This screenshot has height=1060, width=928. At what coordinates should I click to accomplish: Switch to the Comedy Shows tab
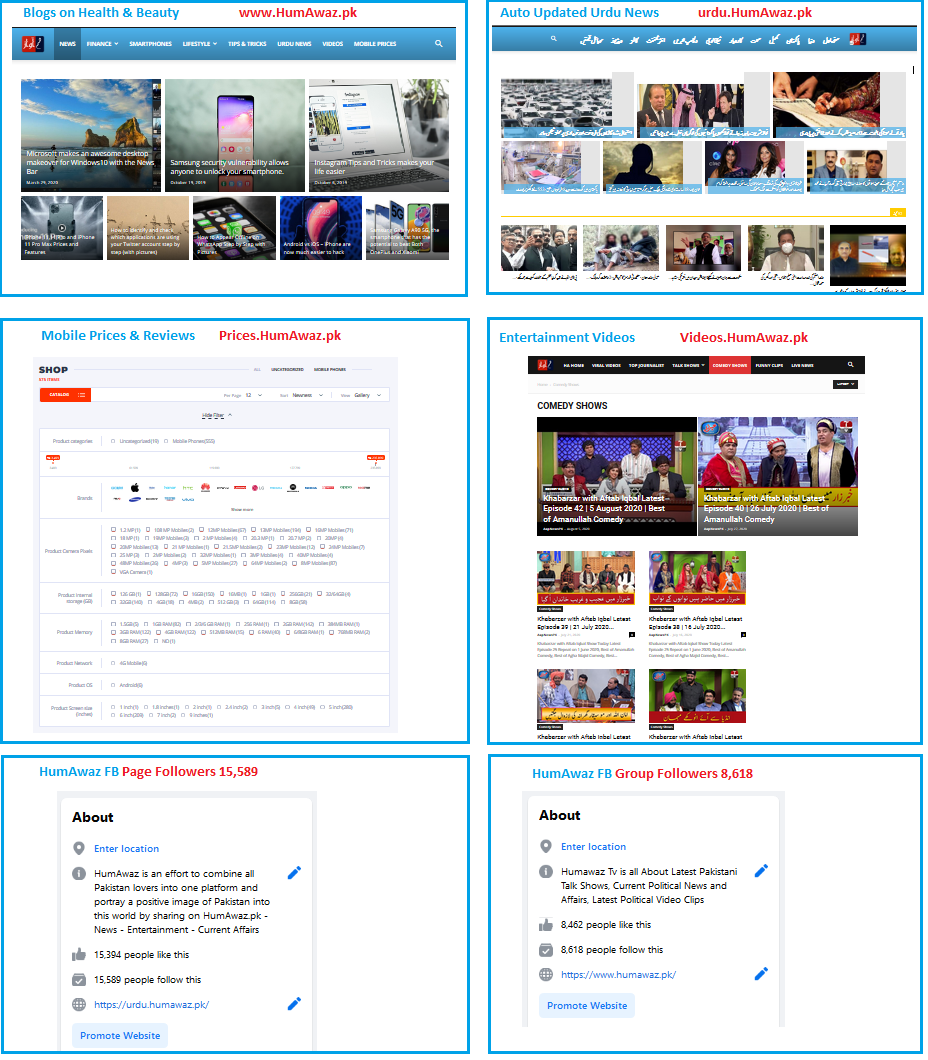tap(729, 365)
